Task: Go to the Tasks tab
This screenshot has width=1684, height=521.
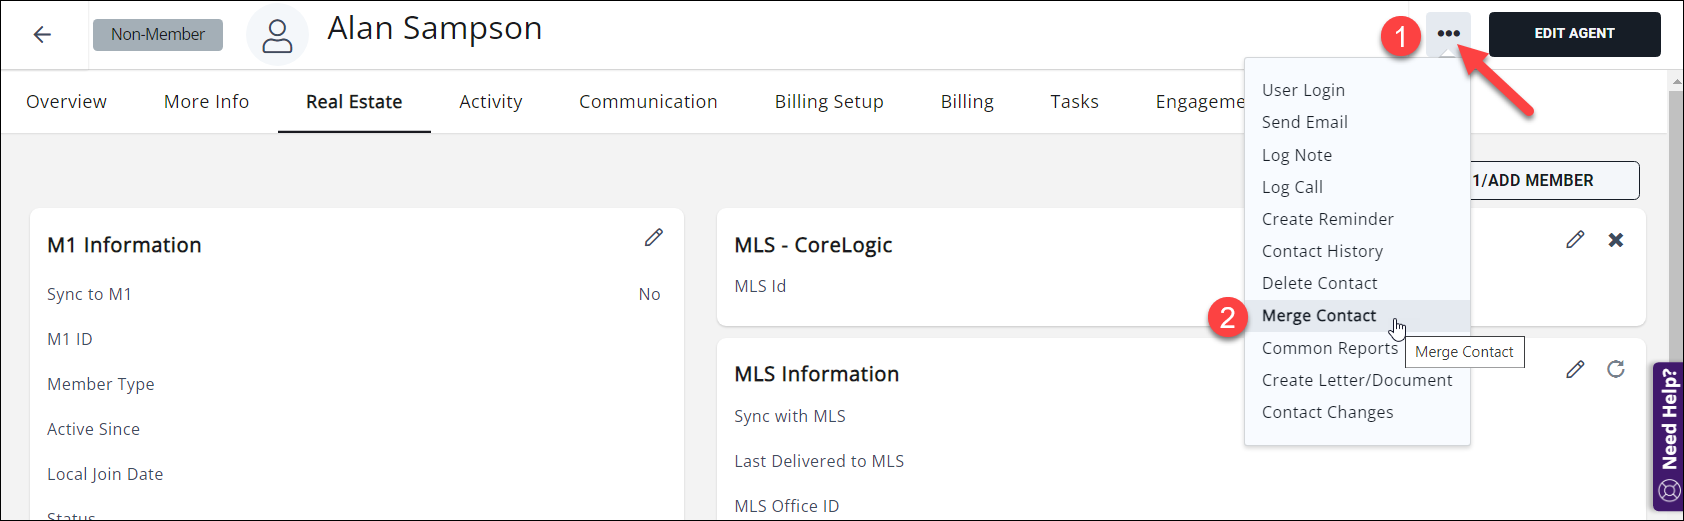Action: click(1074, 102)
